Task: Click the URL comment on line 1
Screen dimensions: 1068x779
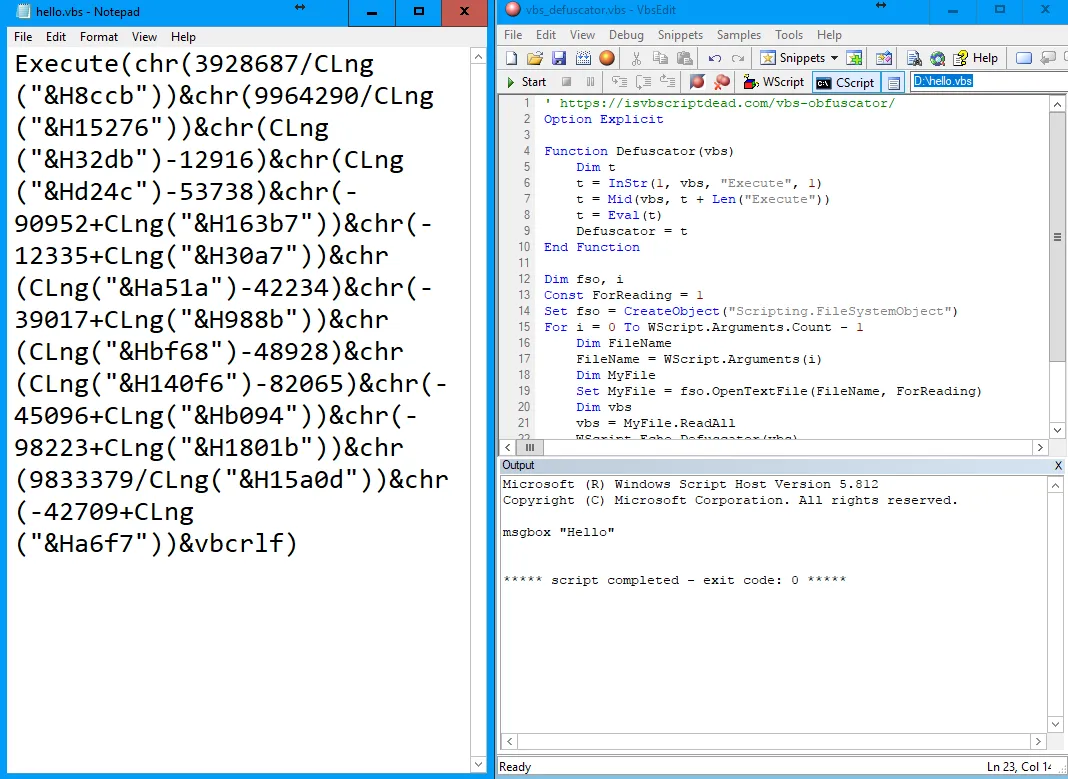Action: coord(719,103)
